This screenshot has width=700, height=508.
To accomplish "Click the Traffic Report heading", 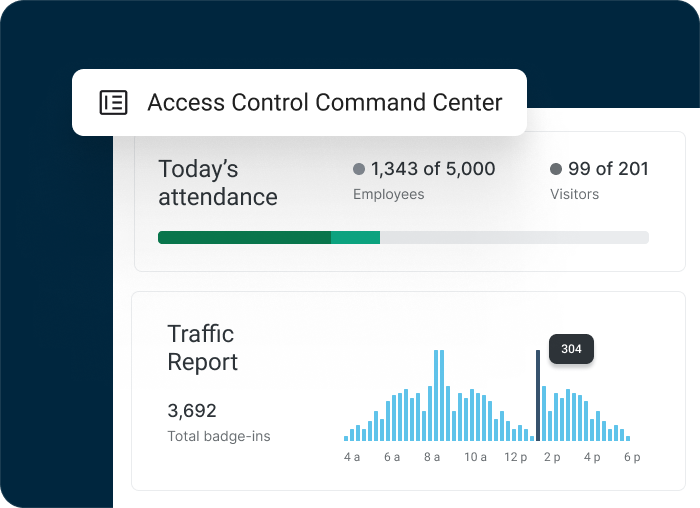I will coord(202,347).
